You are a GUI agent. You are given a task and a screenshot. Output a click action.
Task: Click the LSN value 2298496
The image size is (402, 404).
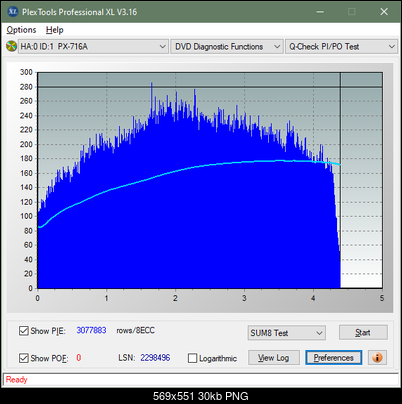155,358
